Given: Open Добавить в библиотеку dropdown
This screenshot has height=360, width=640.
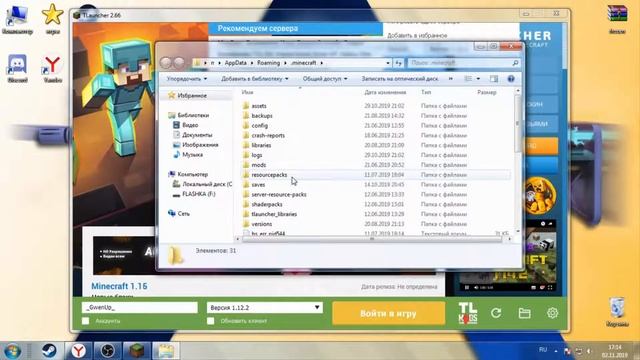Looking at the screenshot, I should 255,79.
